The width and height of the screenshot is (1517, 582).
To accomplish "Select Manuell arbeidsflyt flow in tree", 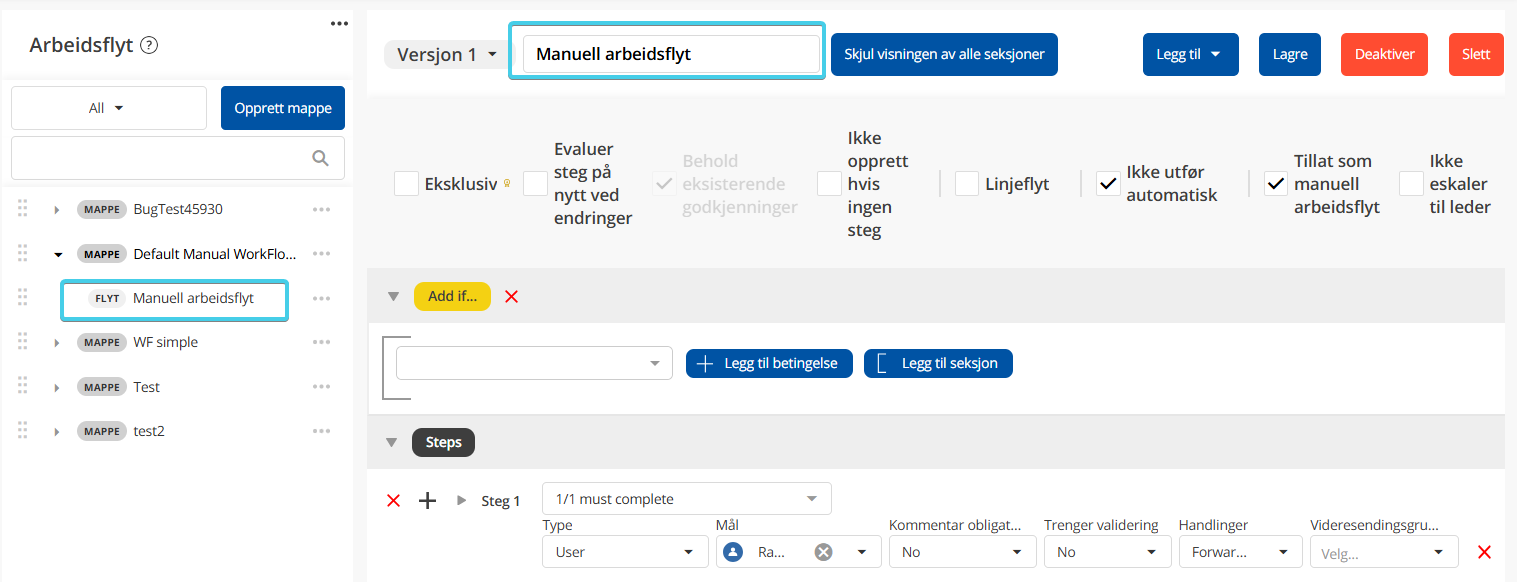I will pyautogui.click(x=192, y=299).
